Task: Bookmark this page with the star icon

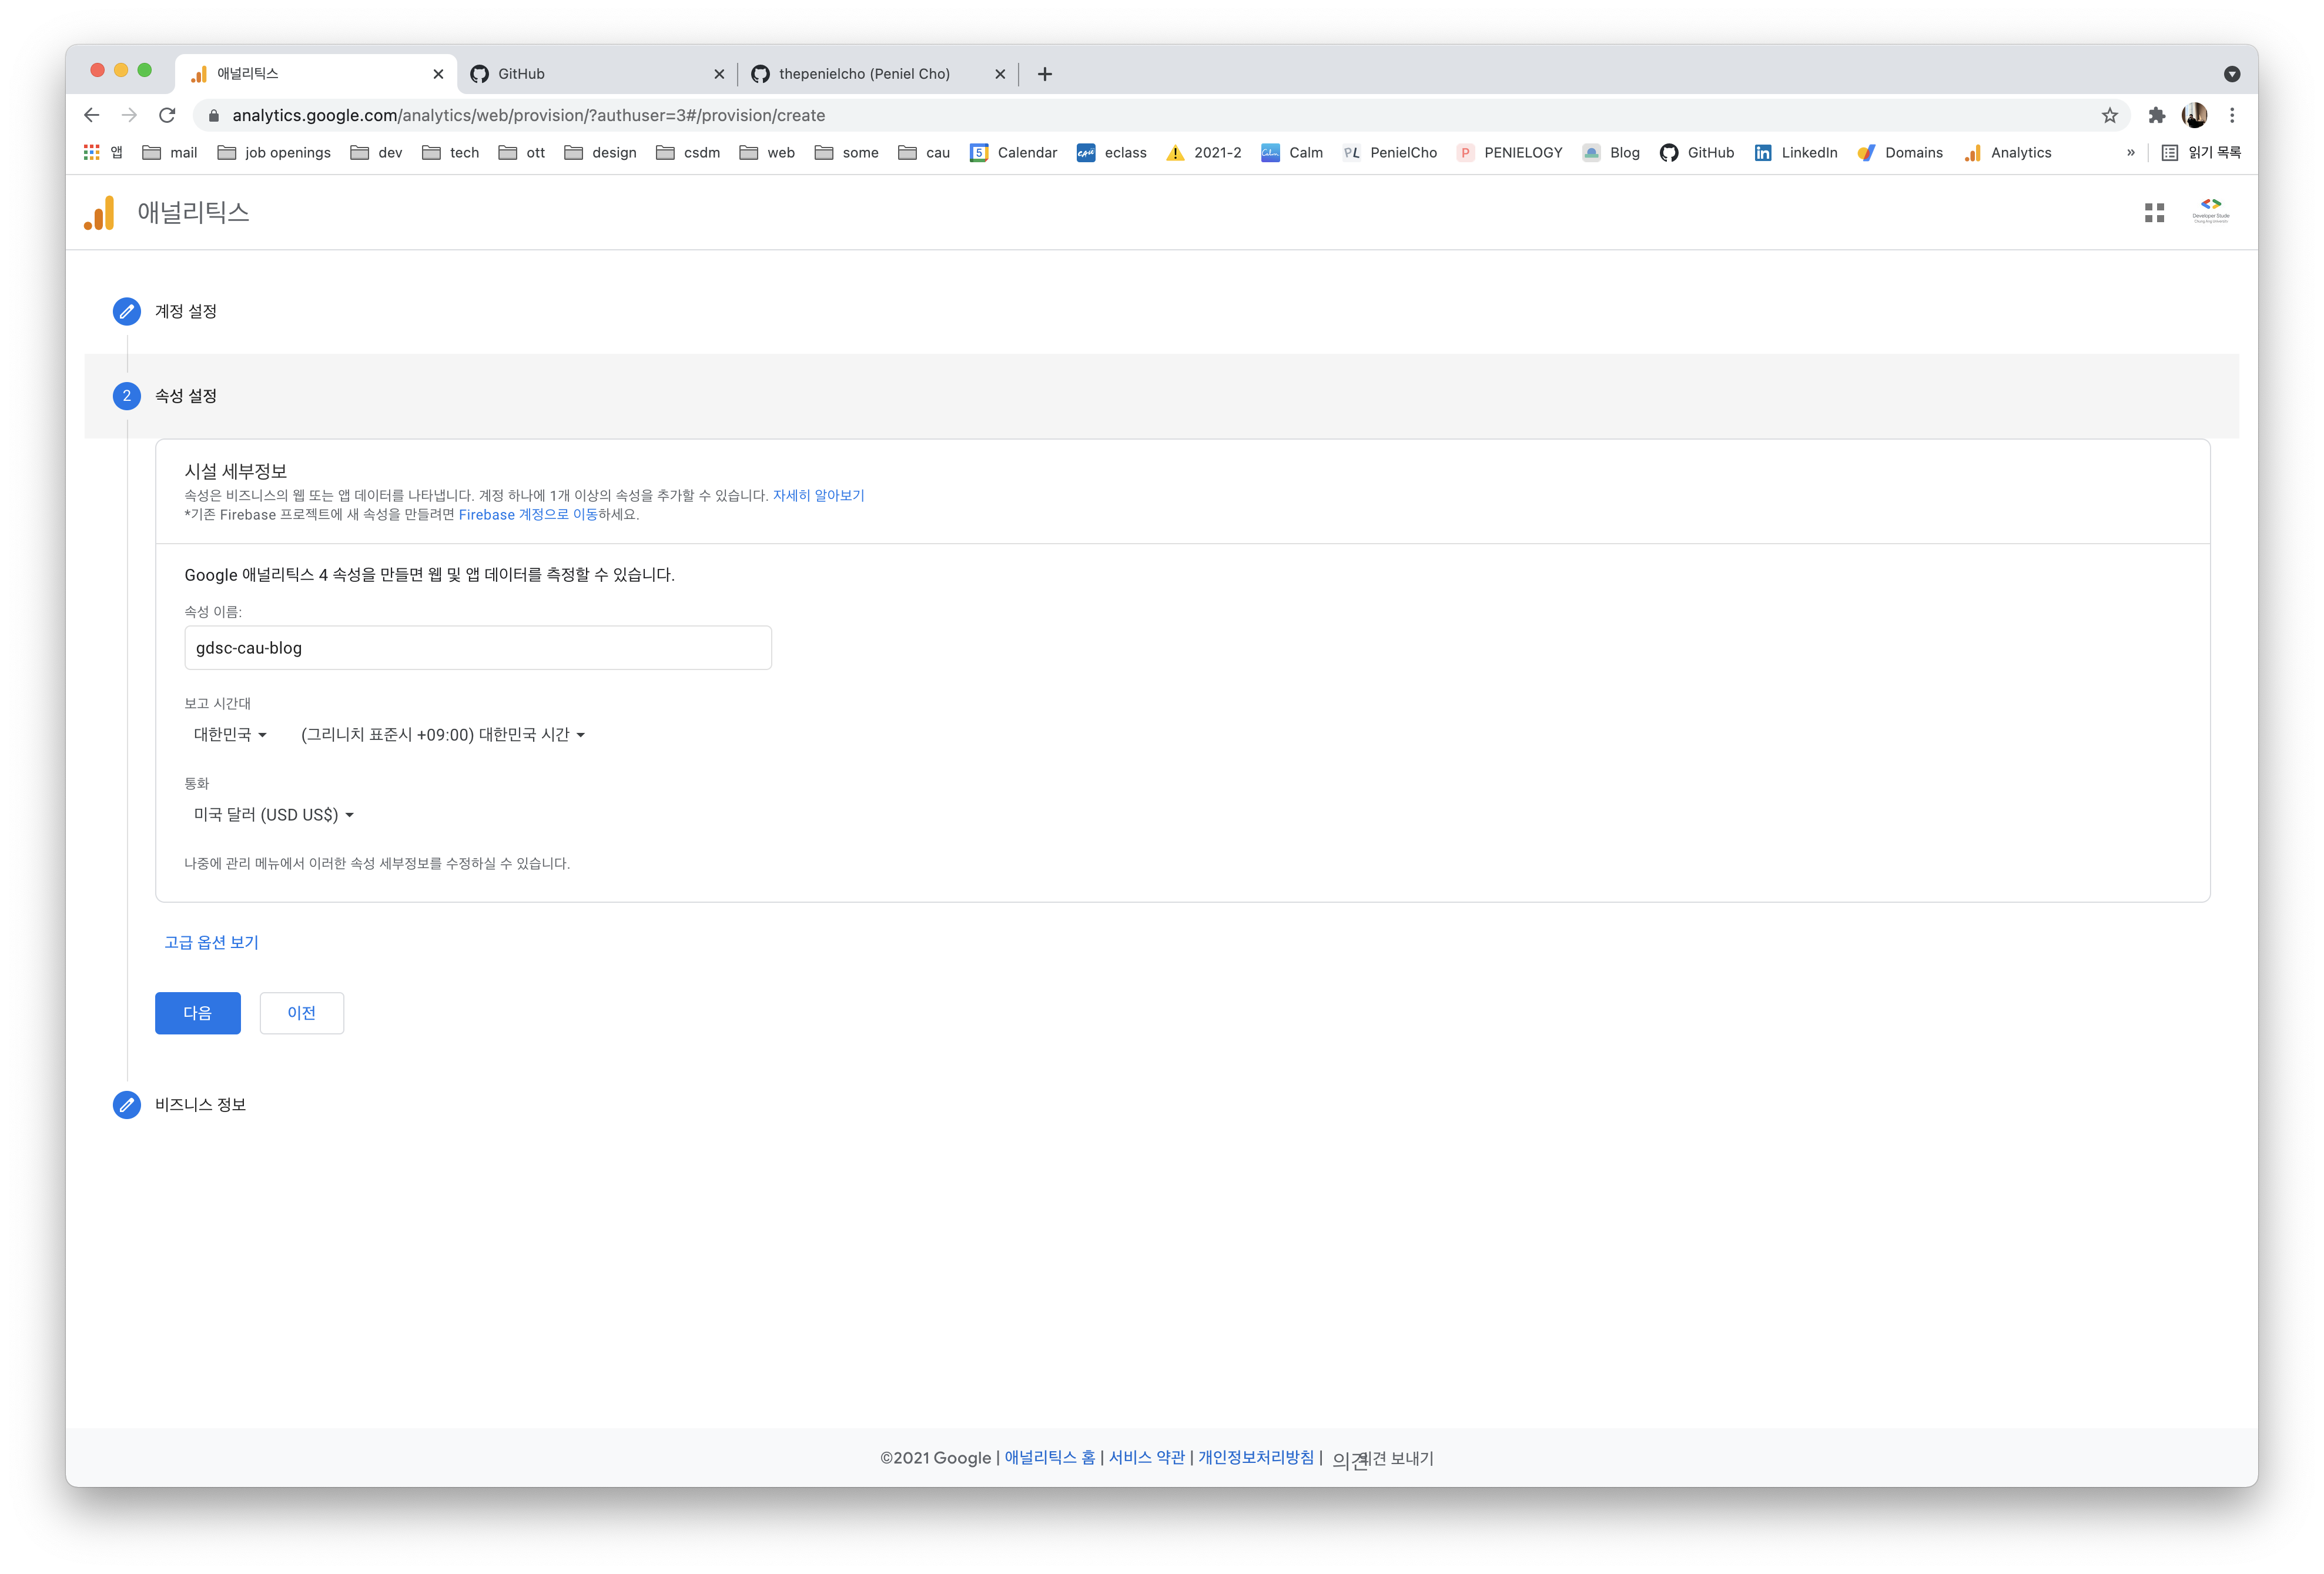Action: (x=2109, y=115)
